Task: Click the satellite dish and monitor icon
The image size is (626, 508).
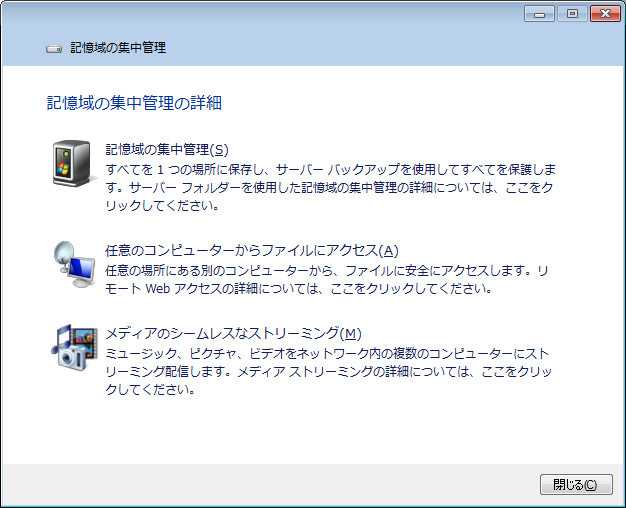Action: [75, 264]
